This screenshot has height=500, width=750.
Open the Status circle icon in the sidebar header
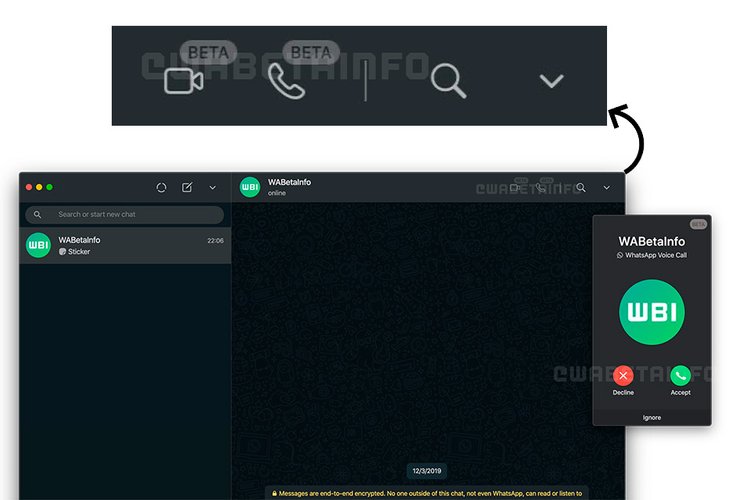coord(161,188)
